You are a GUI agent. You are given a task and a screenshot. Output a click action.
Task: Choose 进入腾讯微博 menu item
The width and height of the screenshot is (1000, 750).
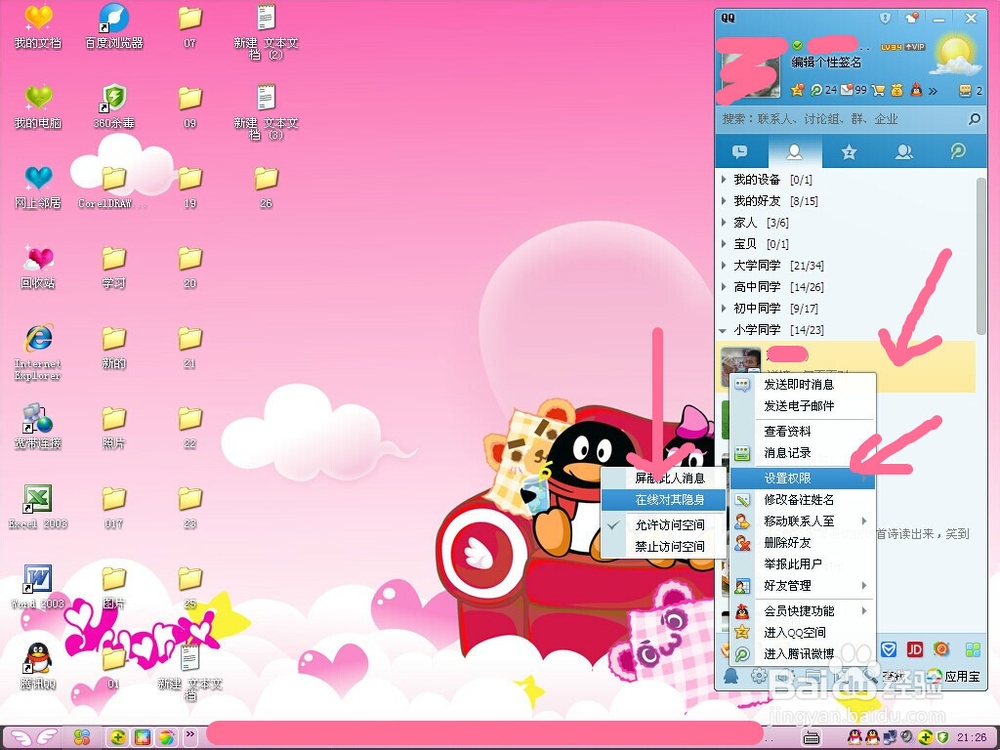point(802,654)
